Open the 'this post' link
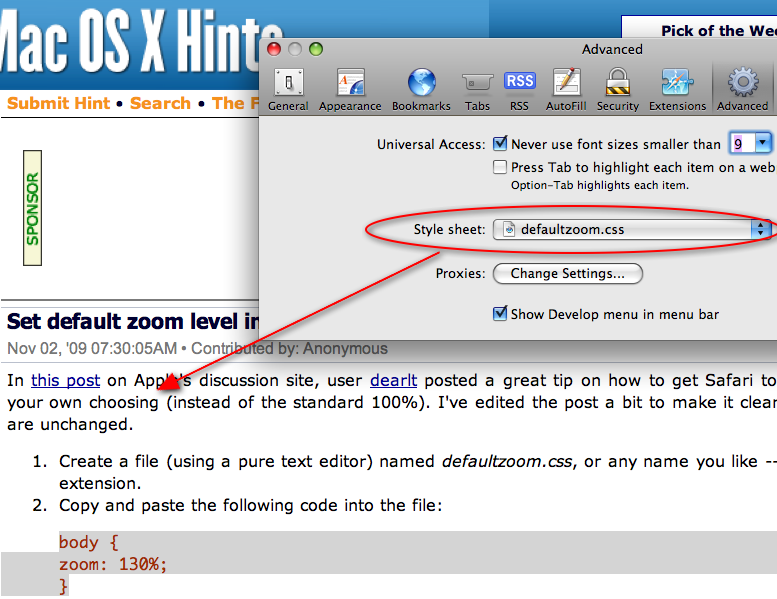The width and height of the screenshot is (777, 599). [x=65, y=381]
